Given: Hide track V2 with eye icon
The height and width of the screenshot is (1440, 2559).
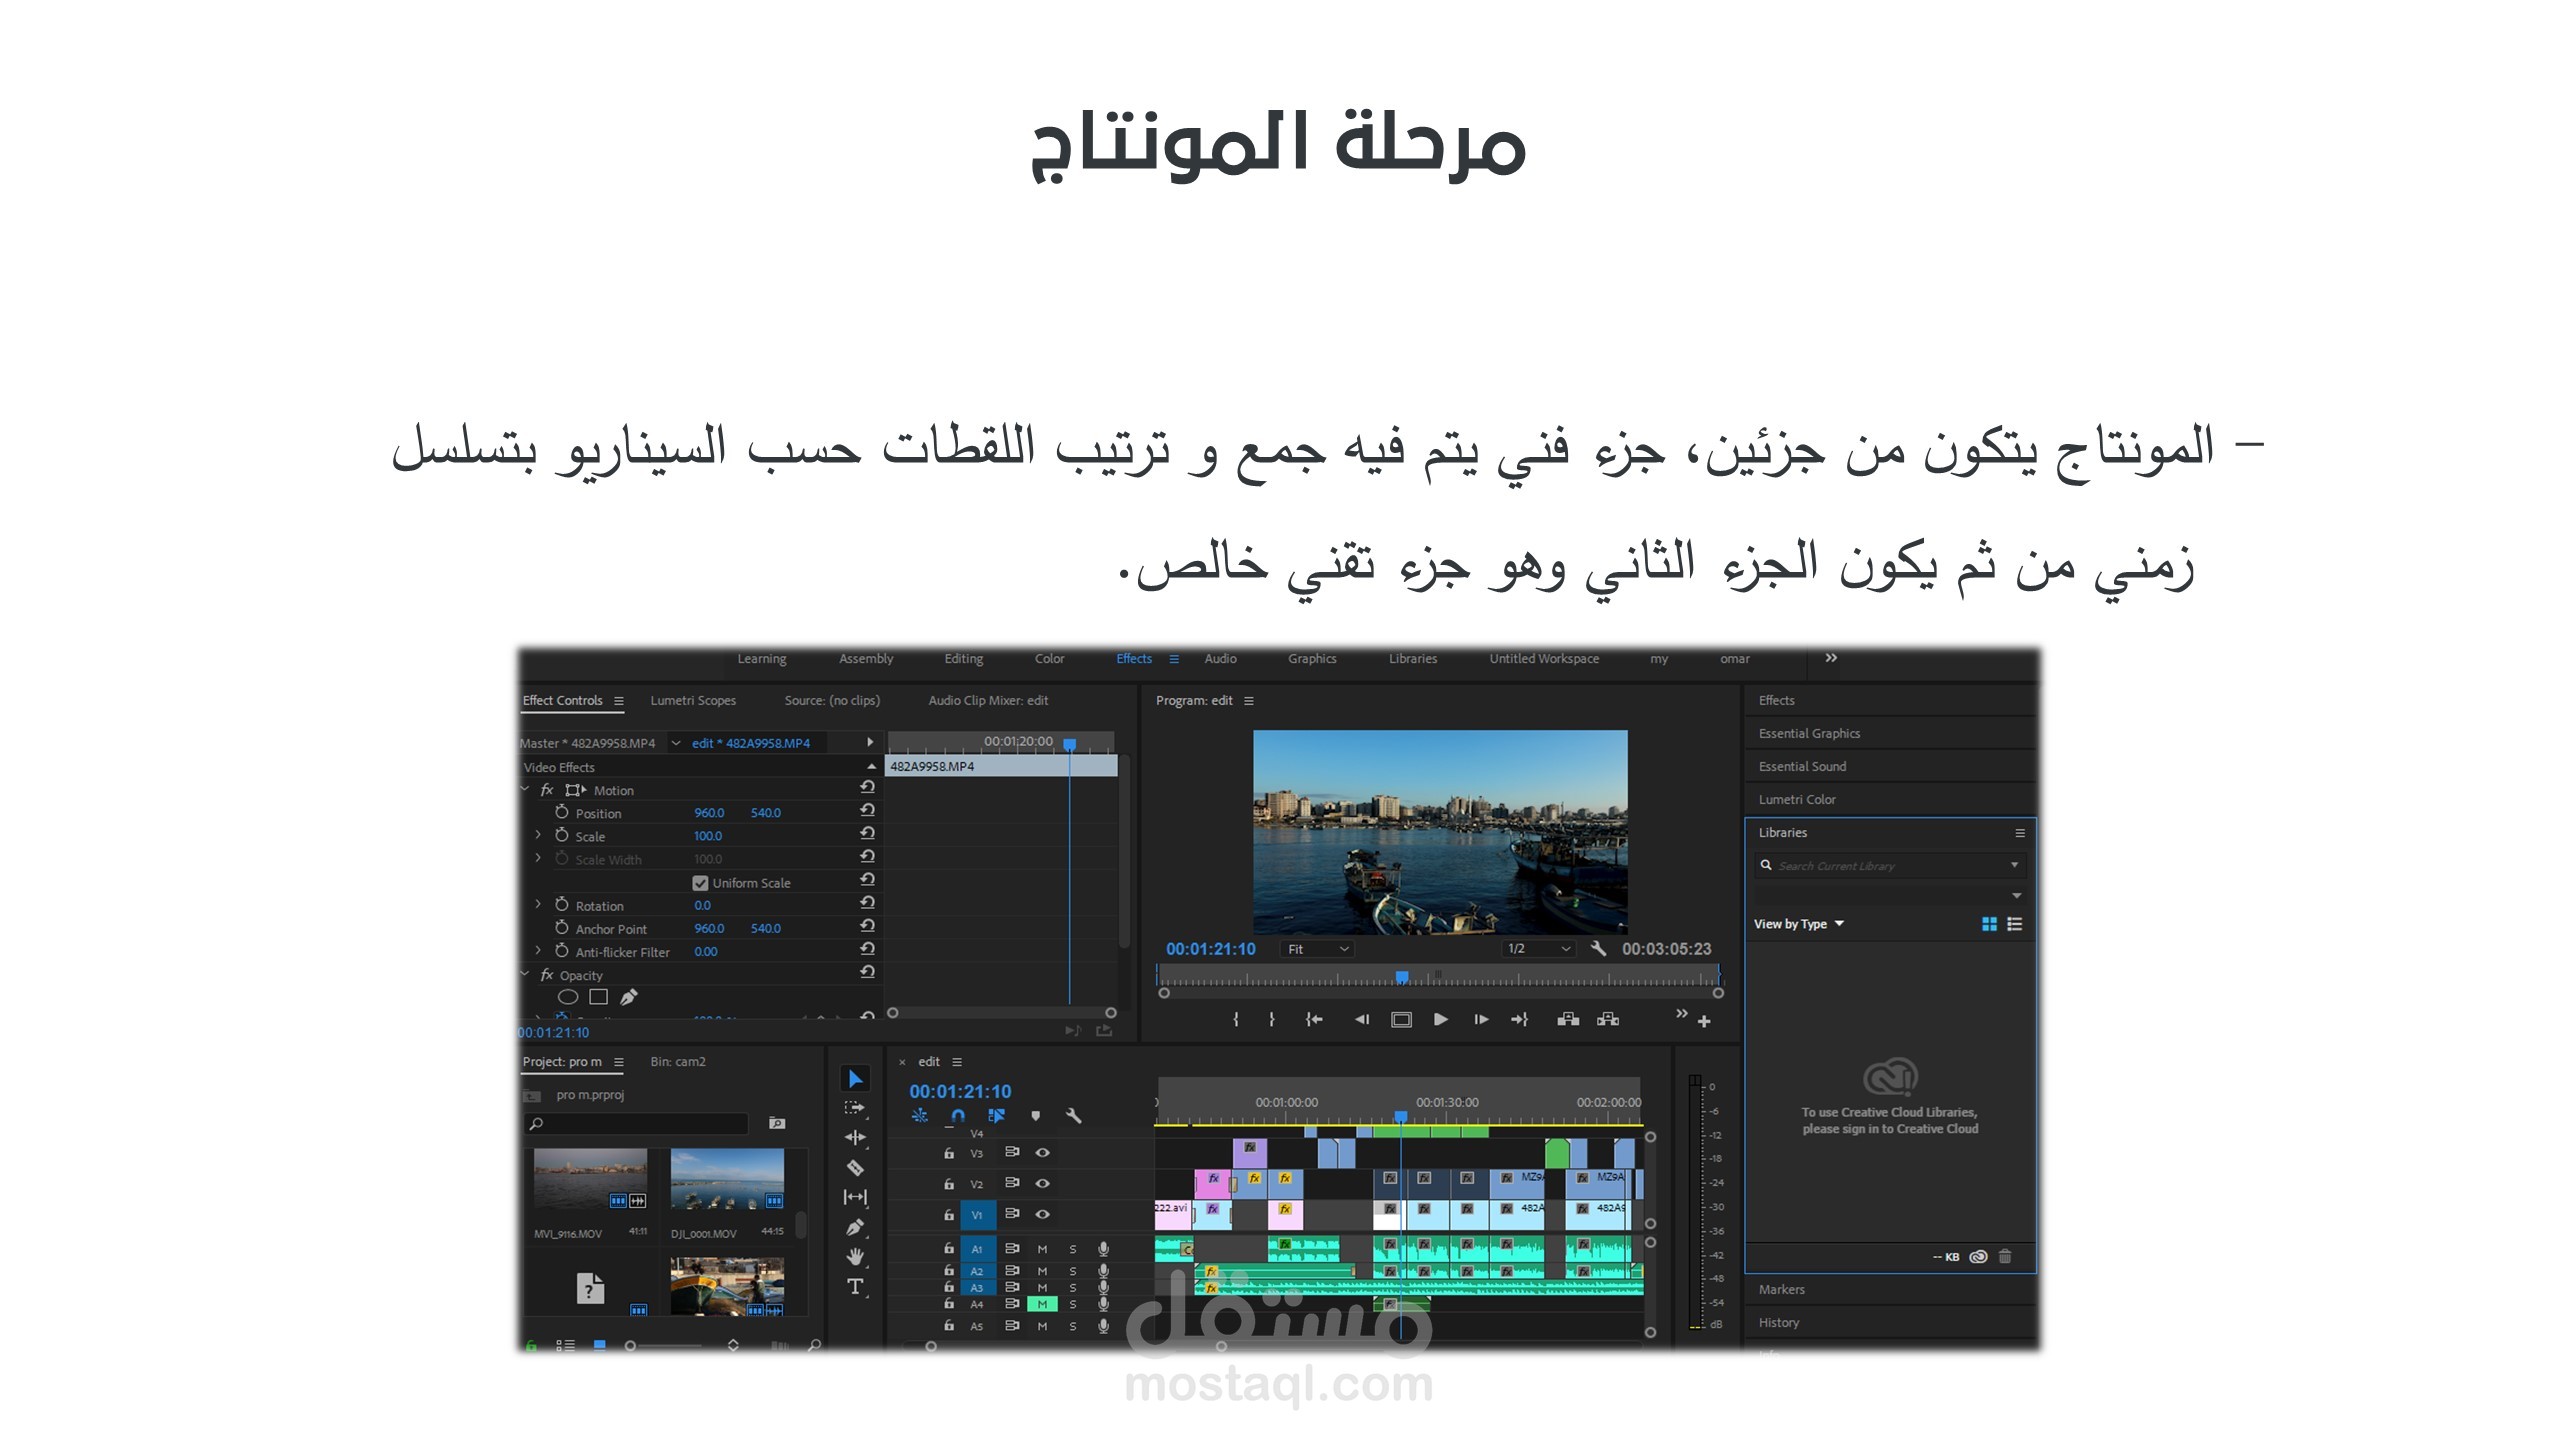Looking at the screenshot, I should [1042, 1184].
